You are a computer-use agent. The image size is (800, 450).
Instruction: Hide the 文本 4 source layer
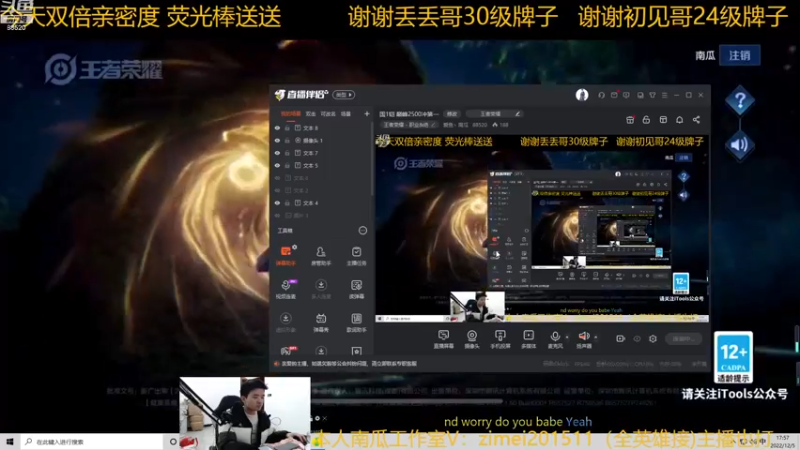coord(278,203)
